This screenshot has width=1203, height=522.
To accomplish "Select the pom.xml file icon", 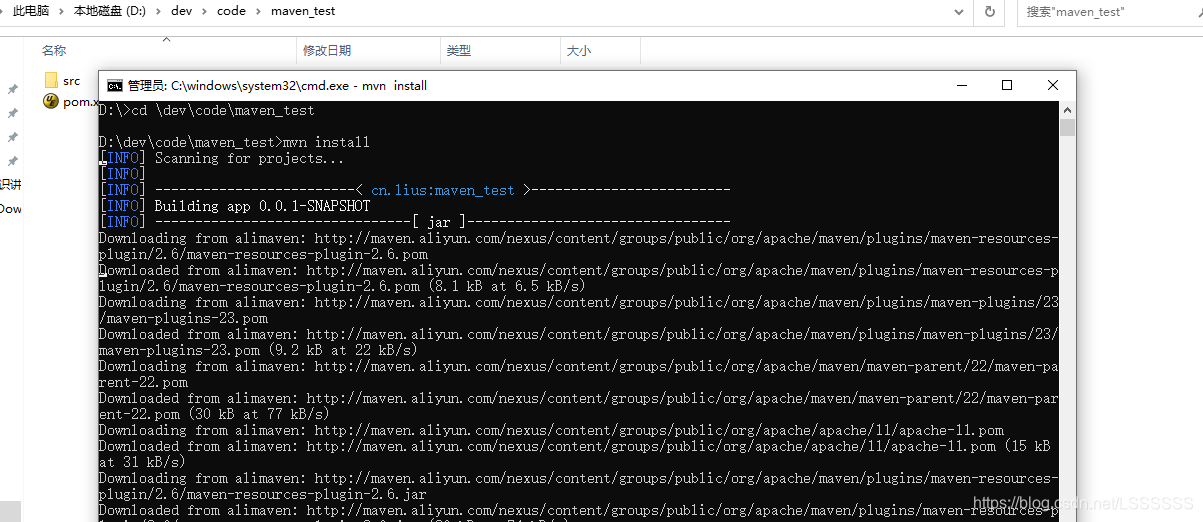I will 51,101.
